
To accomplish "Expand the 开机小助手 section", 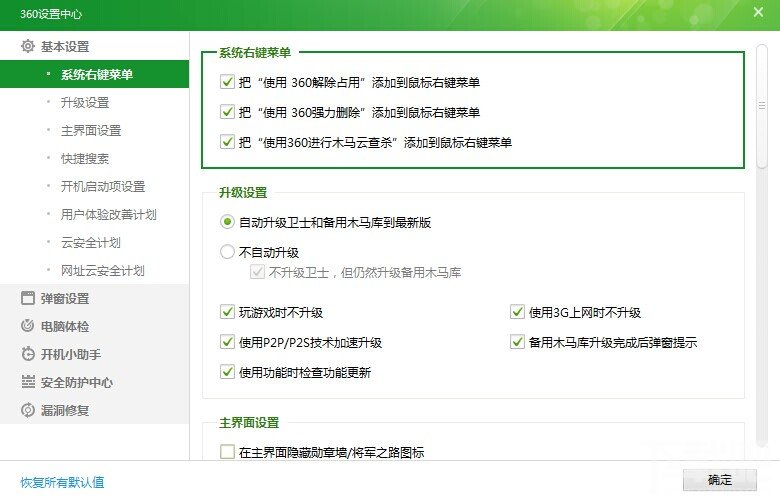I will pyautogui.click(x=95, y=354).
